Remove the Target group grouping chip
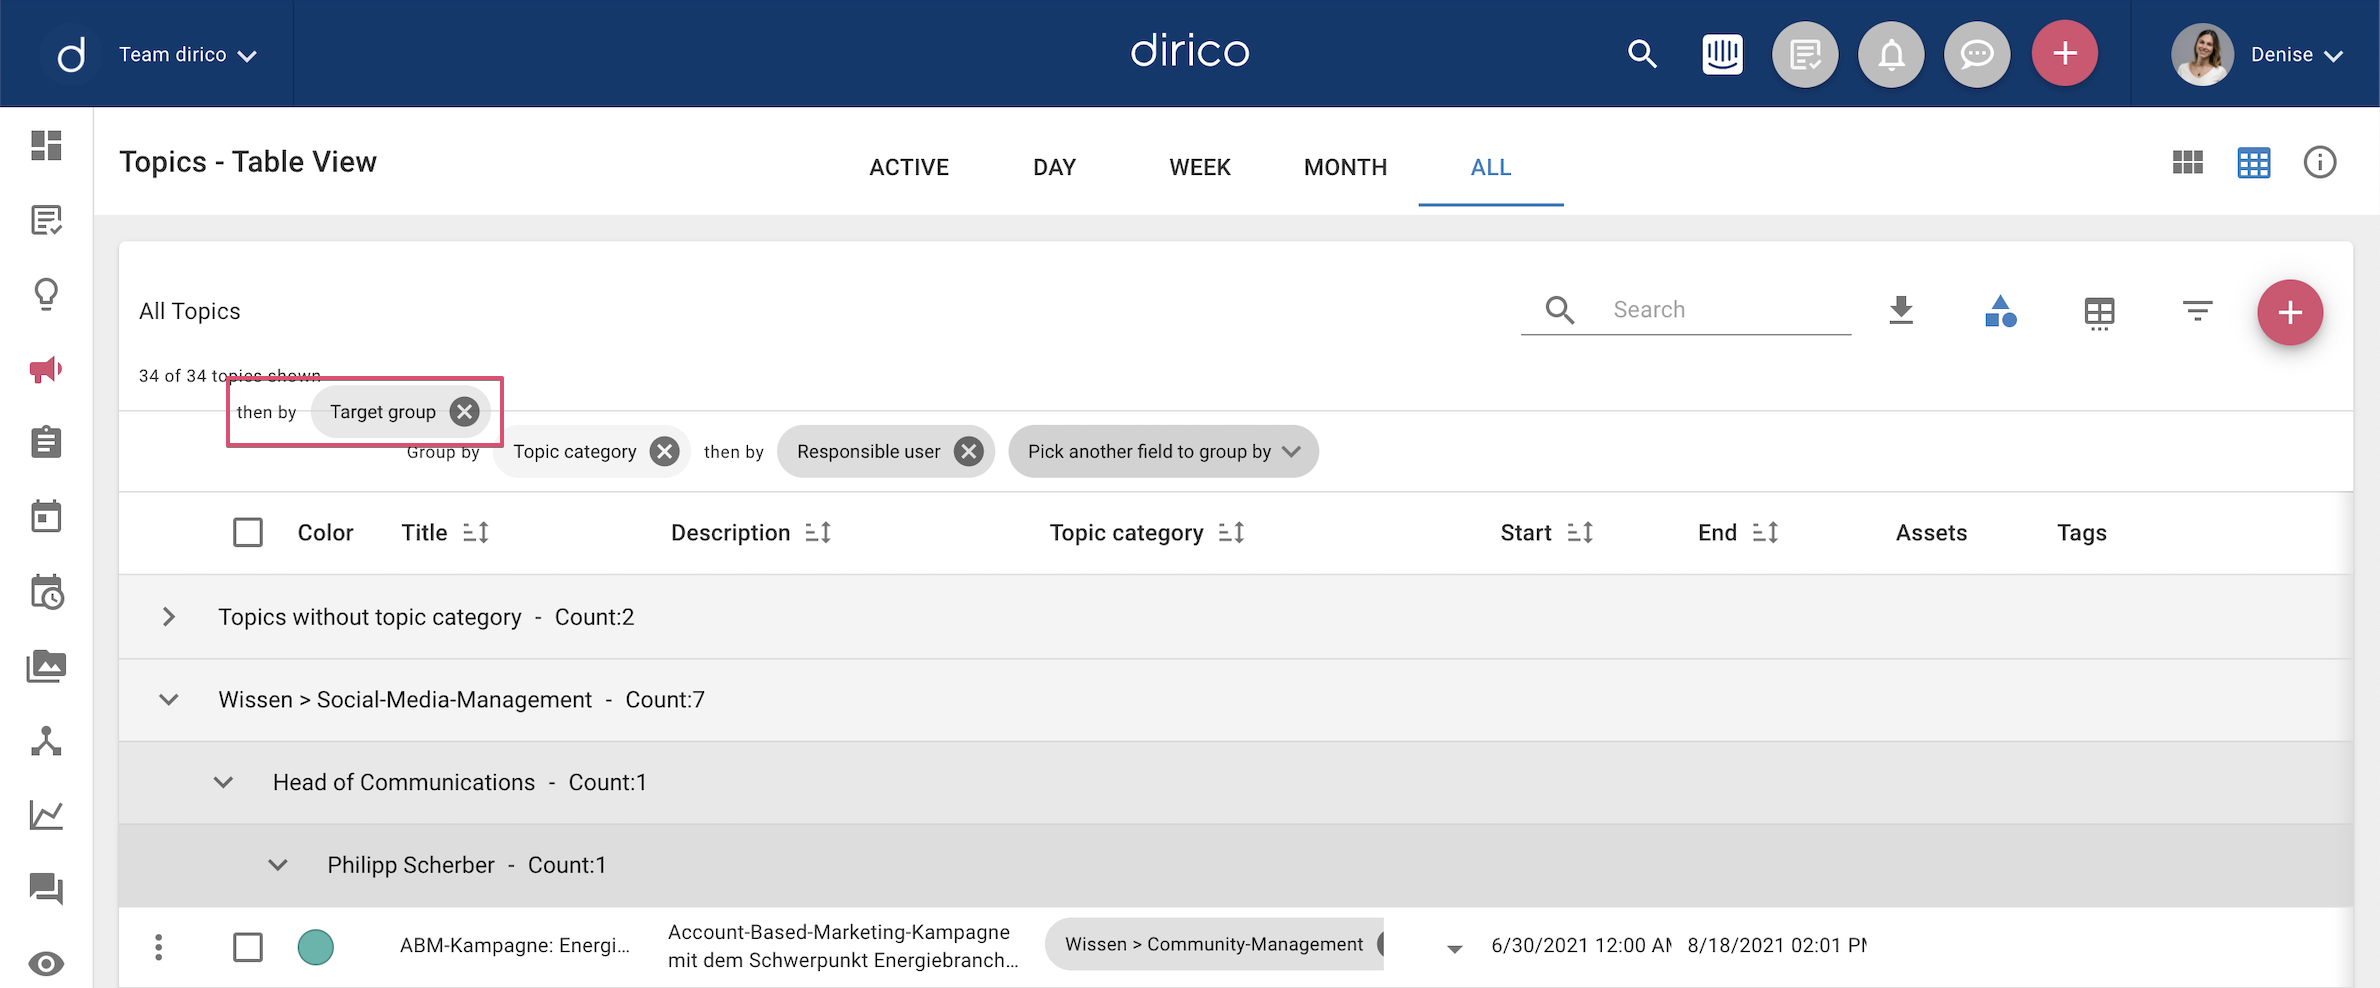Image resolution: width=2380 pixels, height=988 pixels. pos(464,412)
